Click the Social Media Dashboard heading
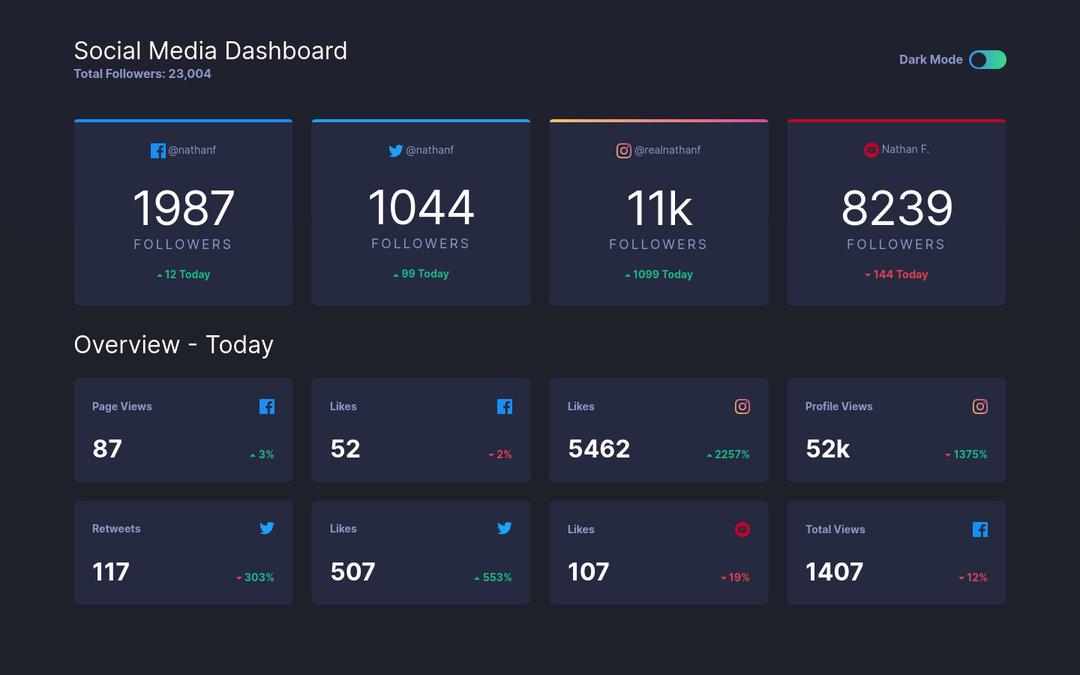The height and width of the screenshot is (675, 1080). click(x=210, y=51)
